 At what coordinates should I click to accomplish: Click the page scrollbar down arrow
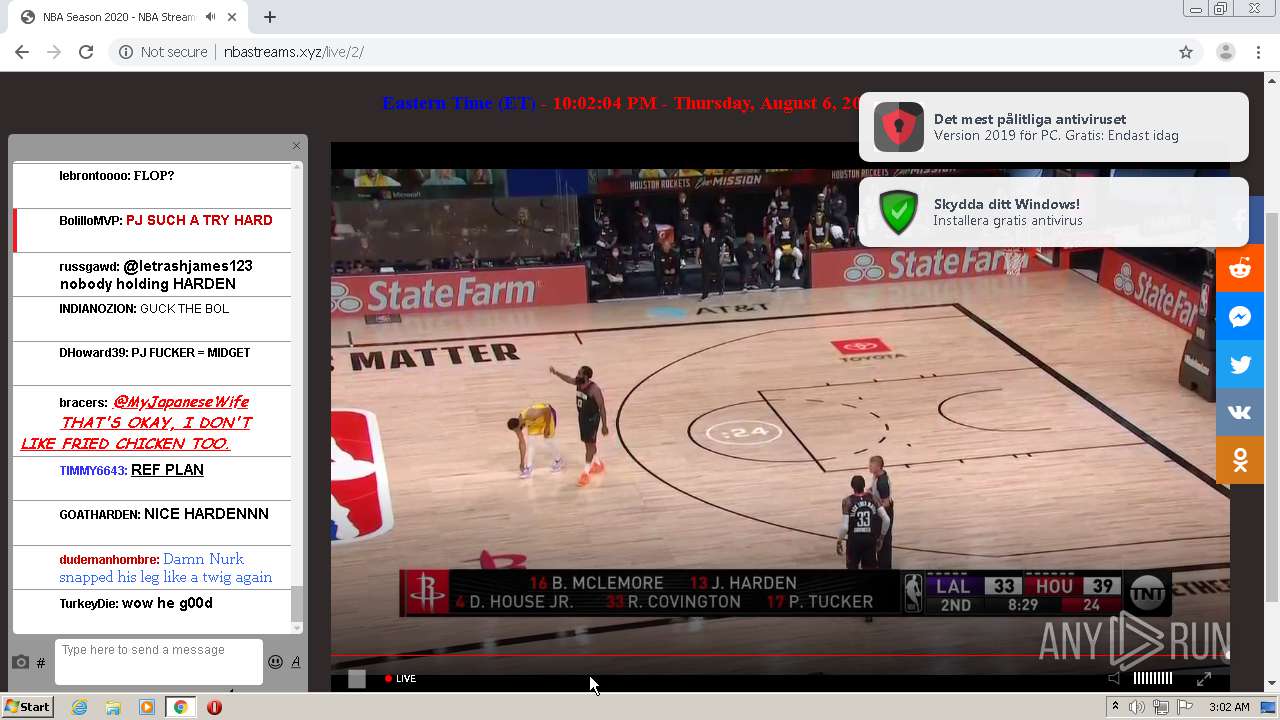(1272, 683)
